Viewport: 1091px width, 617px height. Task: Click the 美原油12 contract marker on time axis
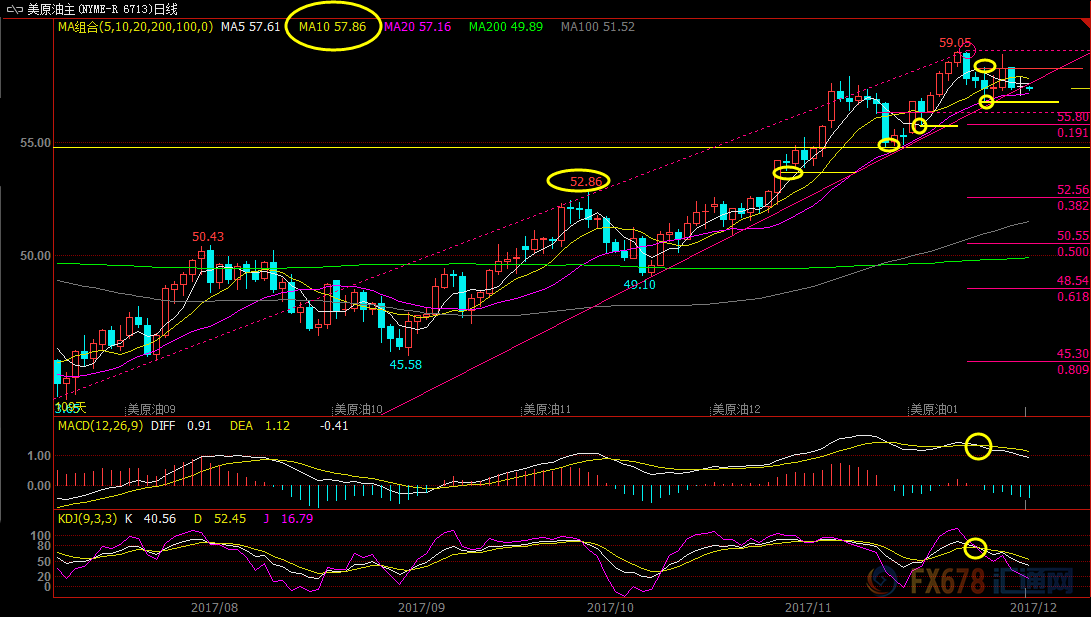coord(735,410)
